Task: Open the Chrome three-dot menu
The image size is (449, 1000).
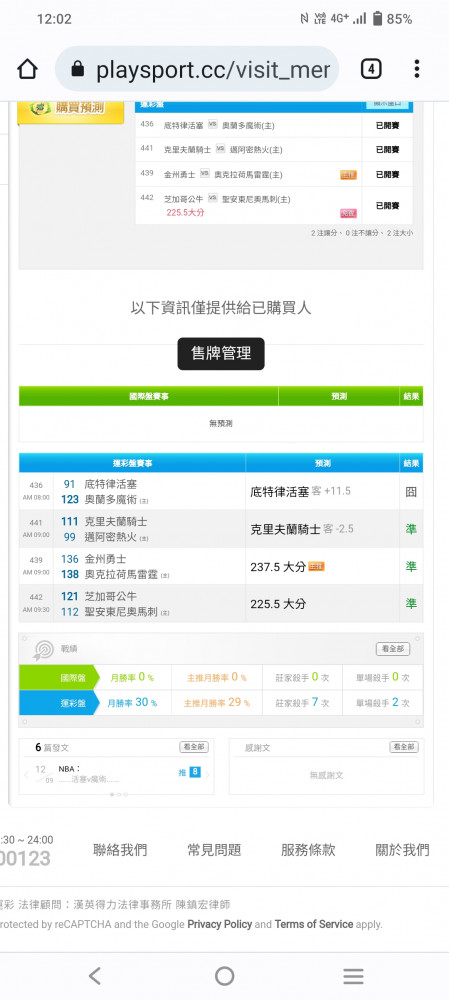Action: (416, 69)
